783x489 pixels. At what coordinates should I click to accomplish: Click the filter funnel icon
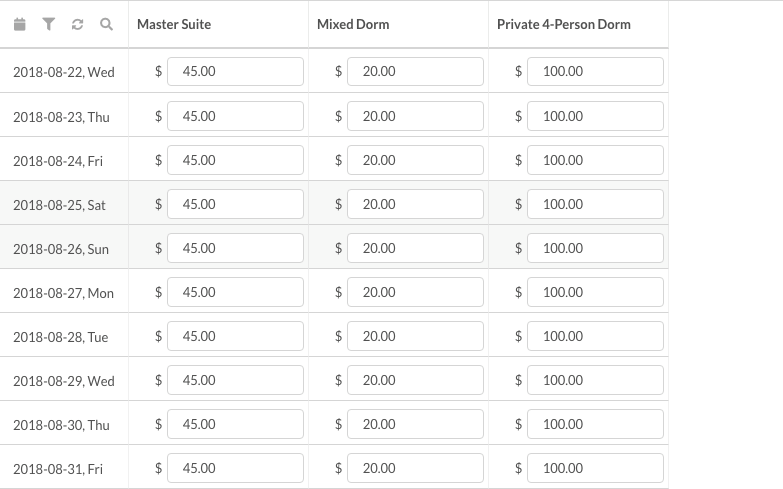click(x=48, y=24)
